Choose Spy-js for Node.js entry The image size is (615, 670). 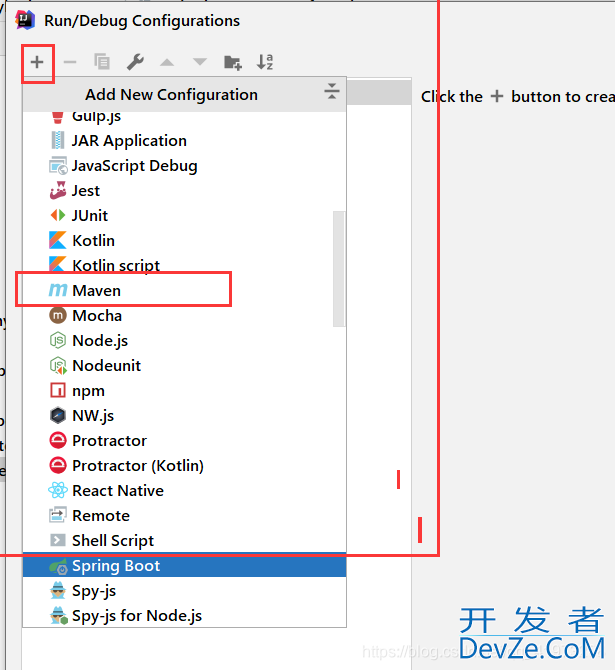(x=184, y=615)
